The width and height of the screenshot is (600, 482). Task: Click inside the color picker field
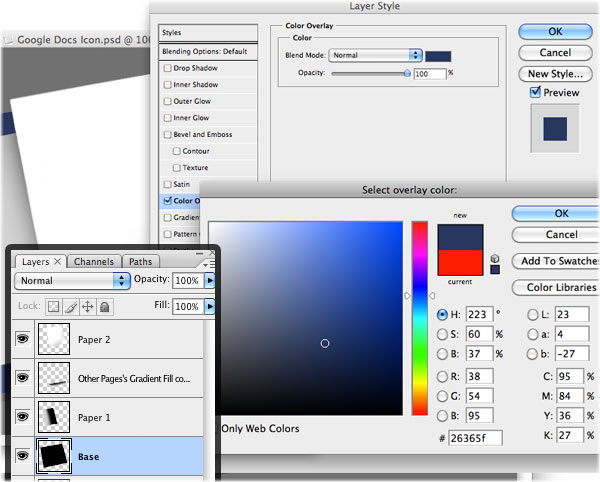pyautogui.click(x=305, y=318)
